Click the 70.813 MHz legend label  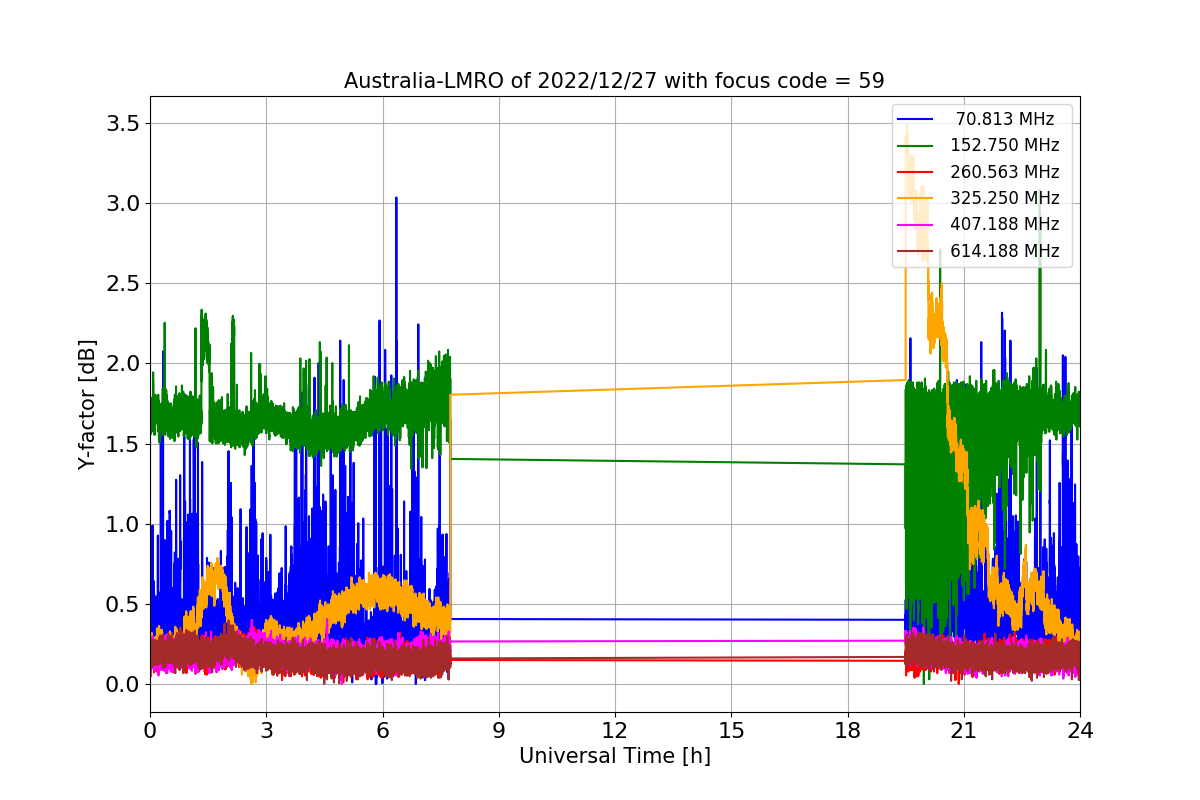click(1005, 119)
